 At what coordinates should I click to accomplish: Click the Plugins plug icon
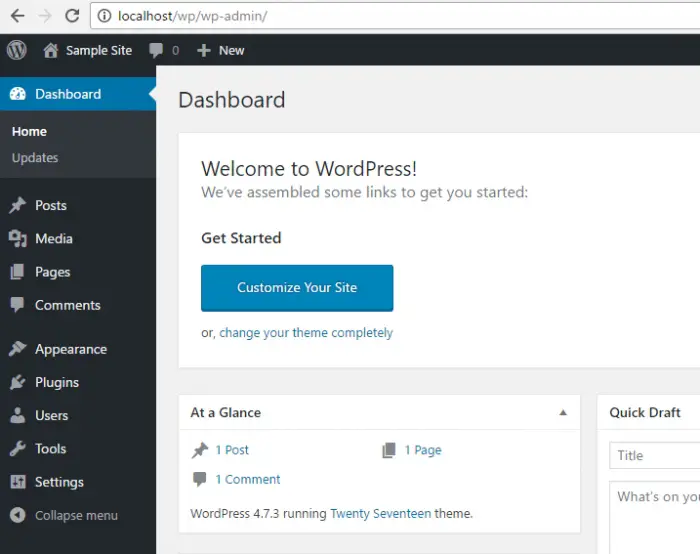click(18, 382)
